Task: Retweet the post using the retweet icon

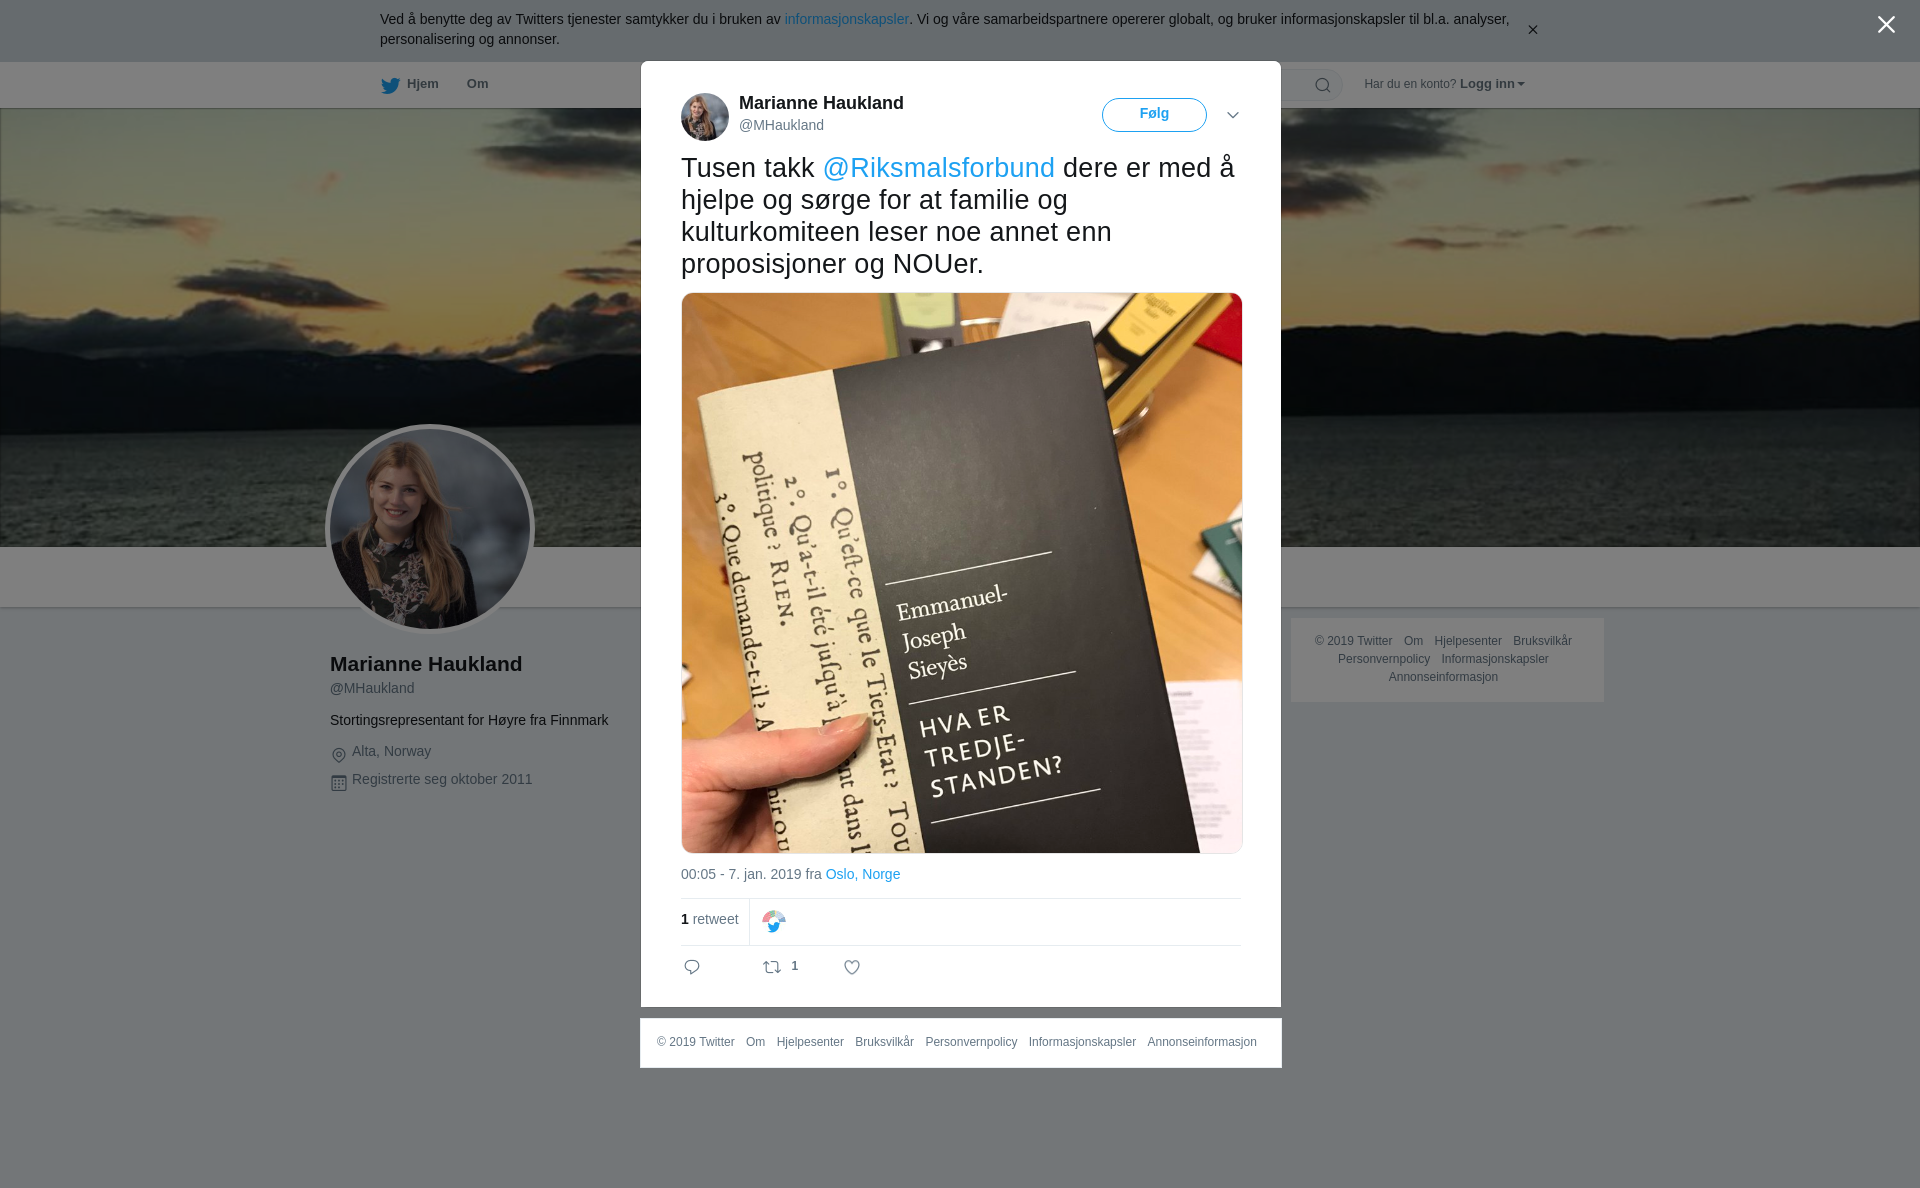Action: click(772, 967)
